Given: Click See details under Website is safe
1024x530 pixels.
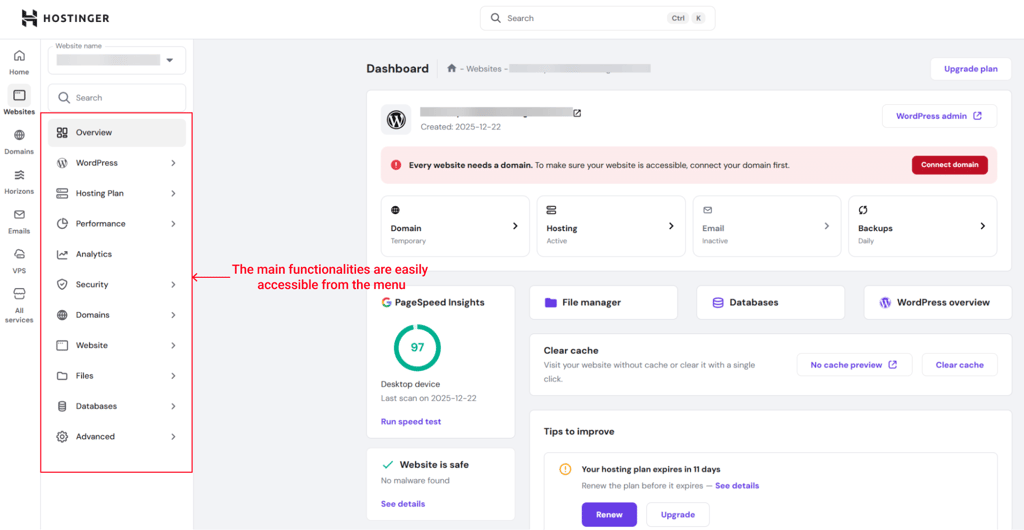Looking at the screenshot, I should [x=403, y=504].
